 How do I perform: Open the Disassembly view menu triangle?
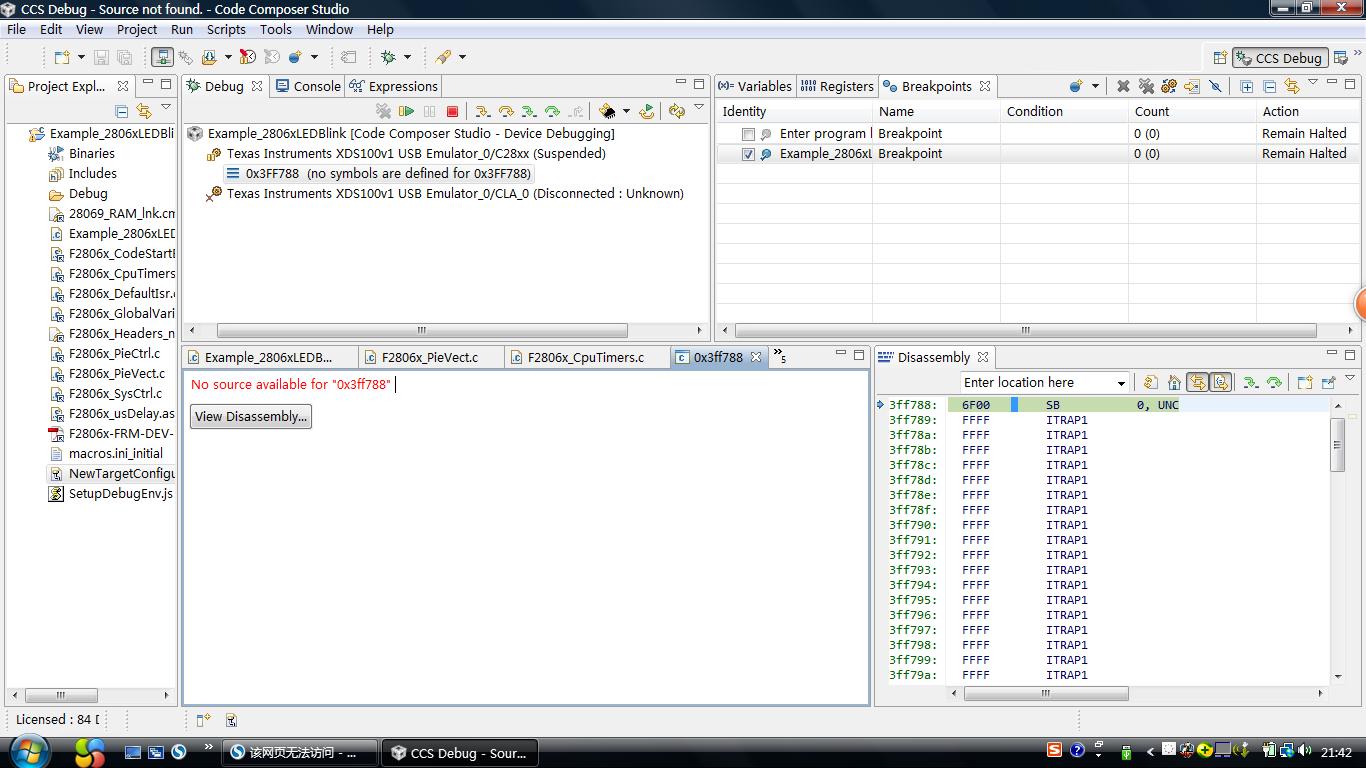click(1350, 380)
